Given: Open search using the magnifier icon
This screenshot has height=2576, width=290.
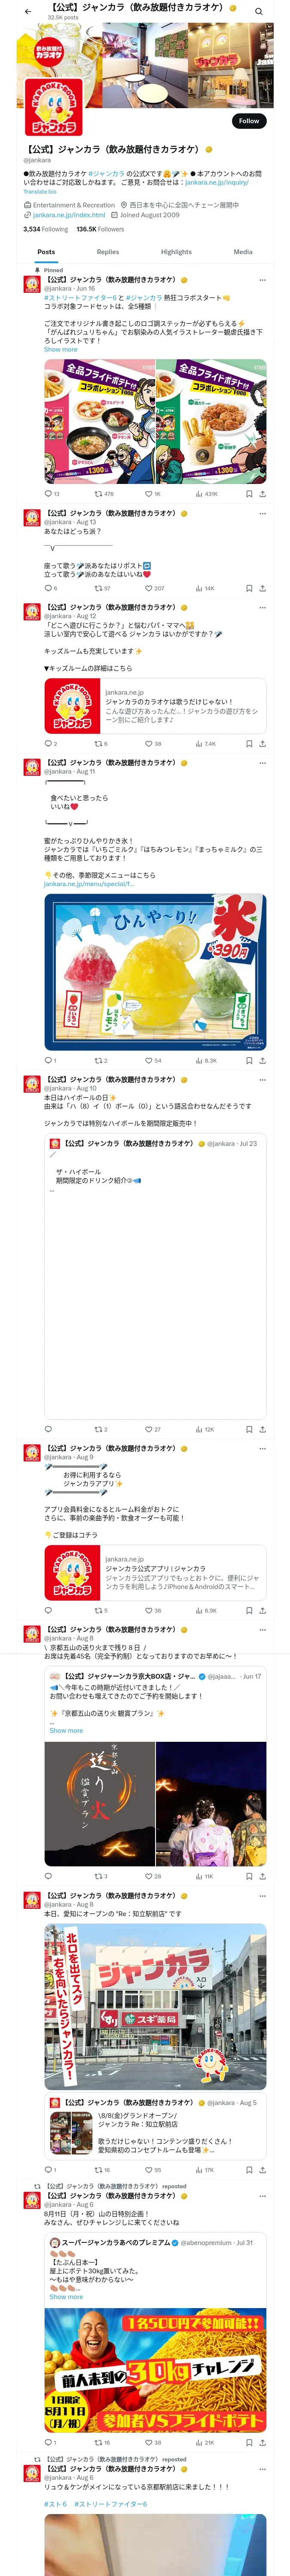Looking at the screenshot, I should coord(258,11).
